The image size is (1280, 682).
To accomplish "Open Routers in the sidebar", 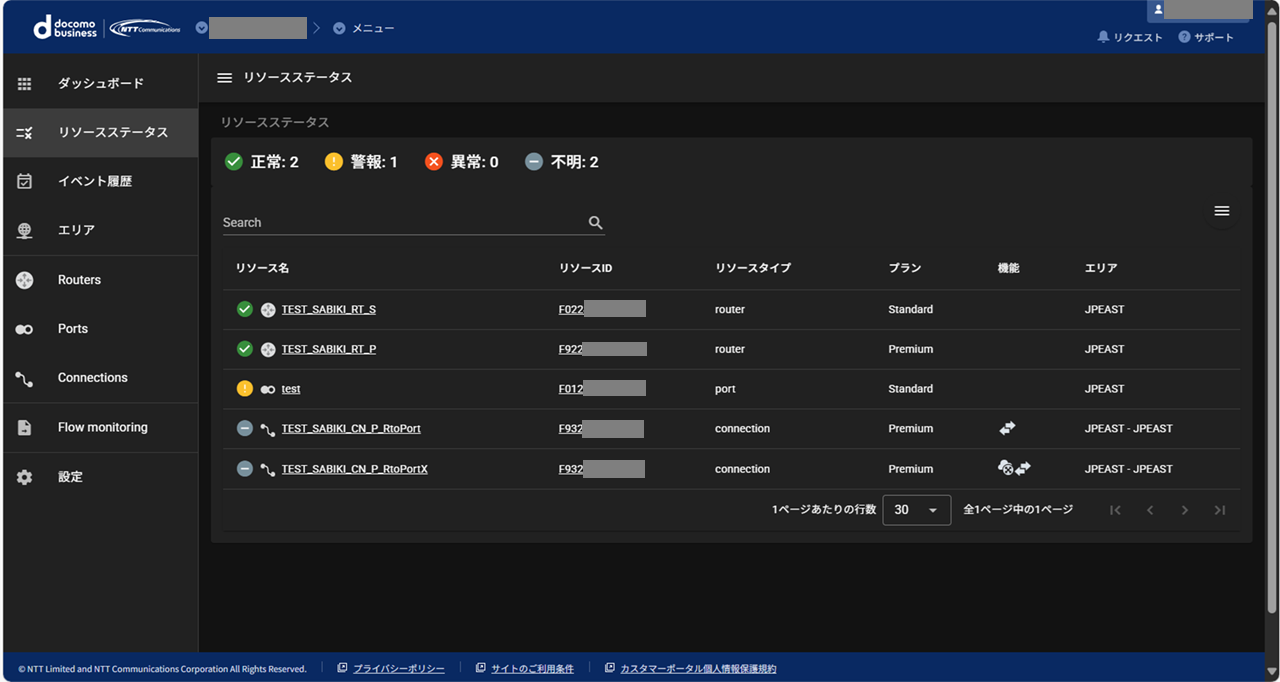I will [x=79, y=280].
